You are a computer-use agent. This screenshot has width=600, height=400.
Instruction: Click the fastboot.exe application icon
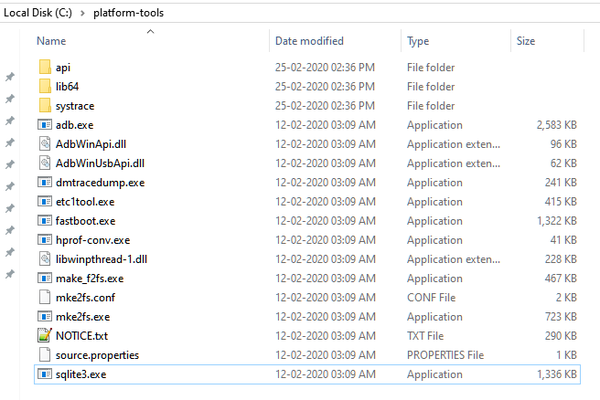[x=45, y=220]
